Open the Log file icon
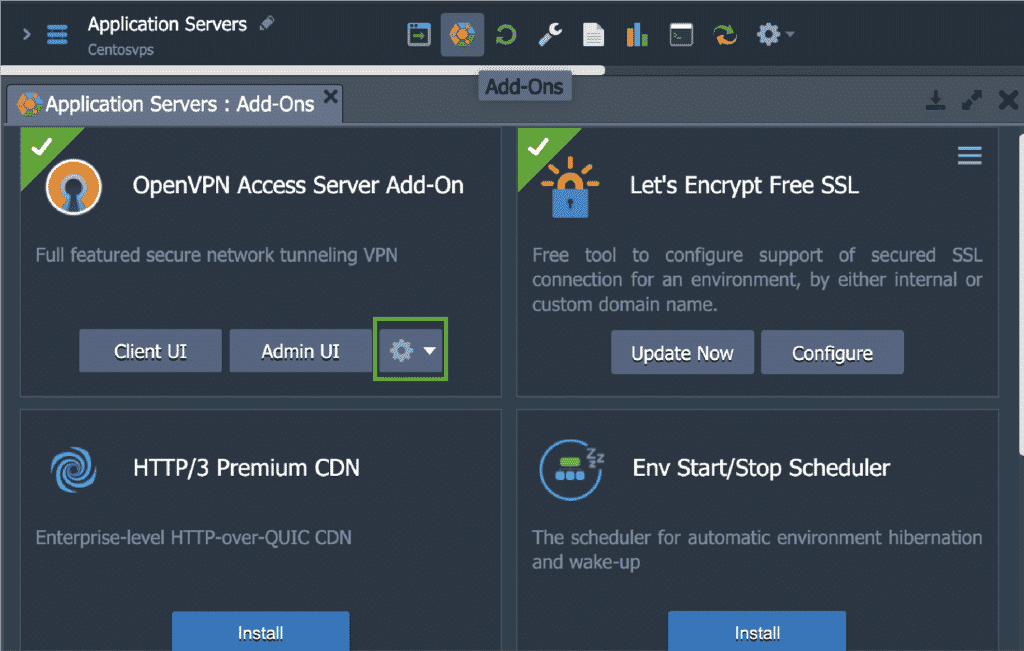 593,35
